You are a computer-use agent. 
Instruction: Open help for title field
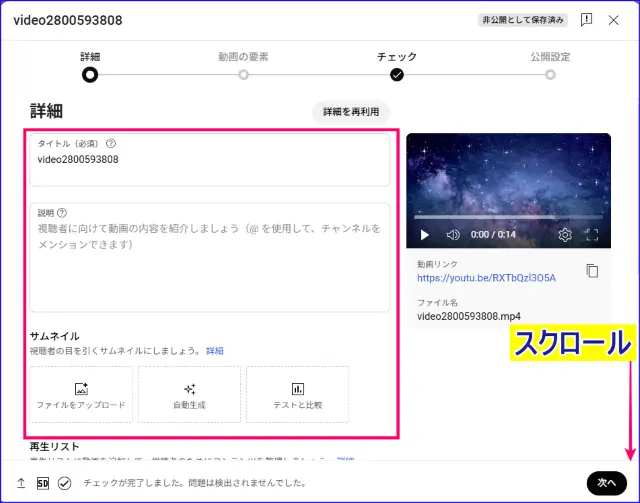[x=111, y=143]
